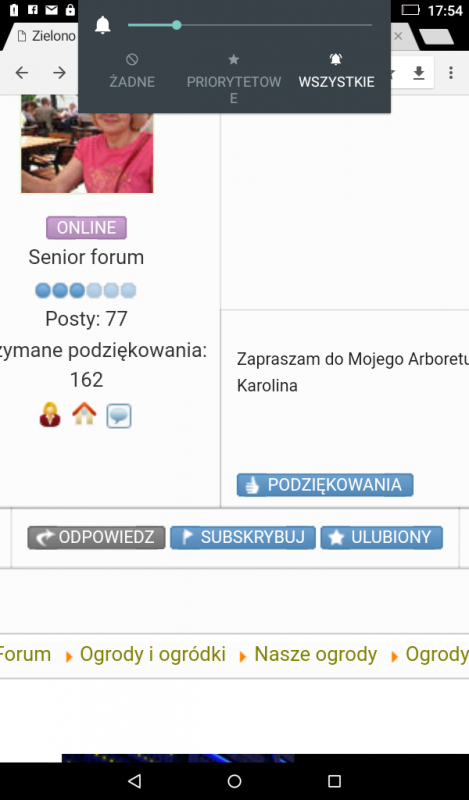Select ŻADNE notification mode

[132, 72]
